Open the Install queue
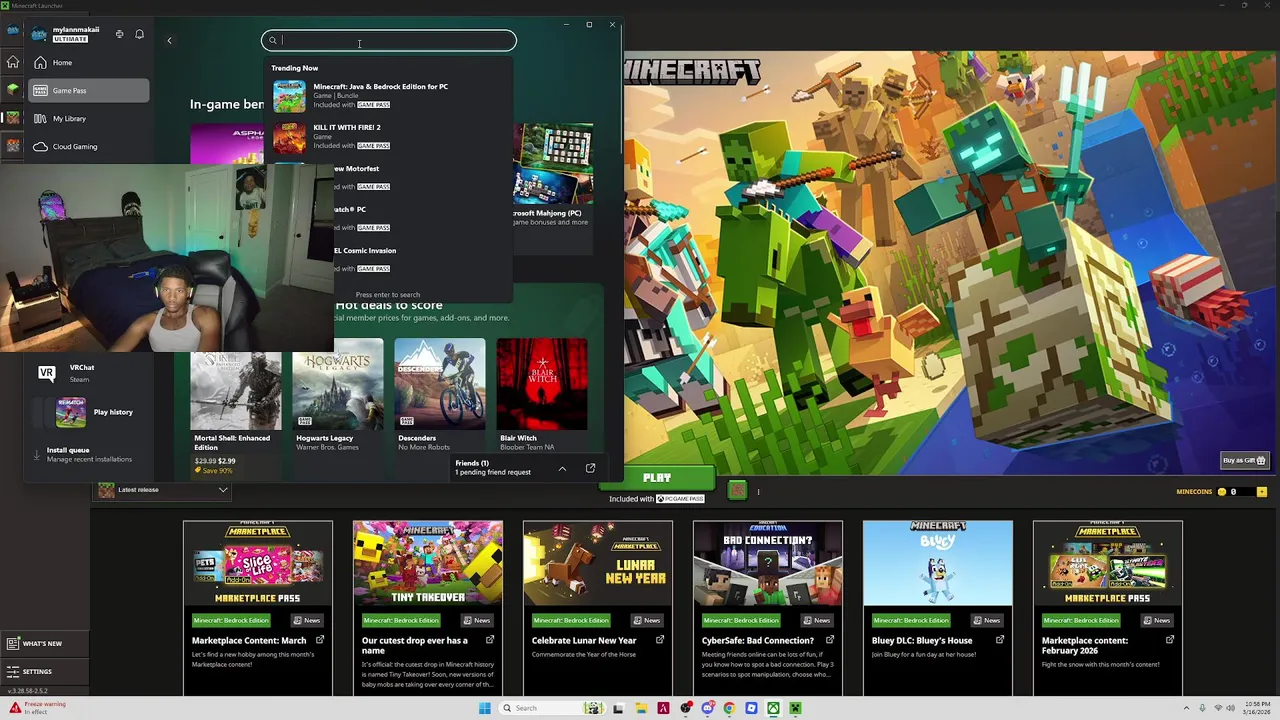The image size is (1280, 720). (89, 454)
